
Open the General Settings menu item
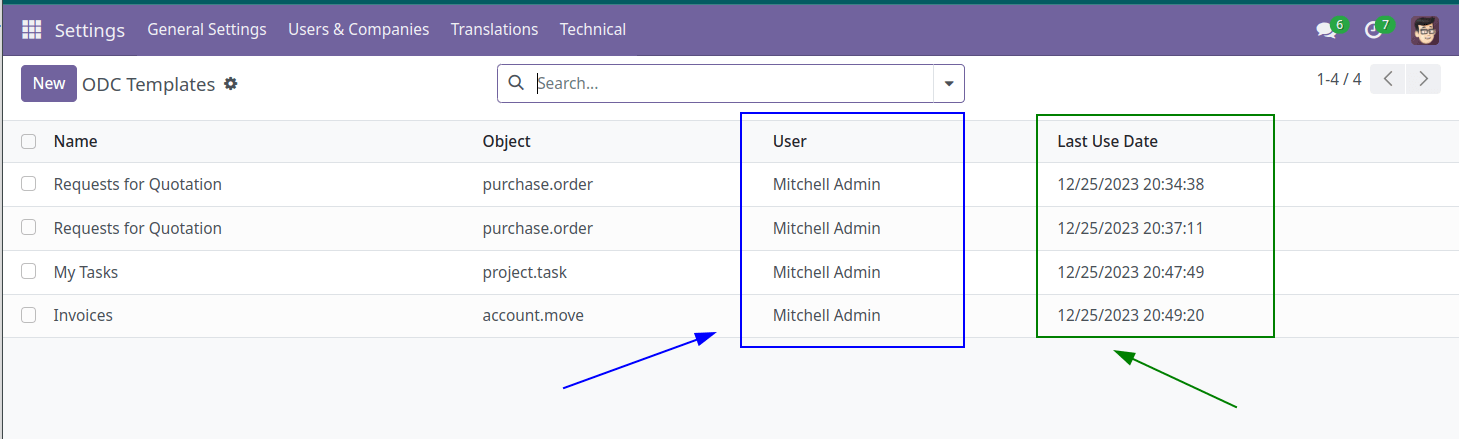click(207, 30)
